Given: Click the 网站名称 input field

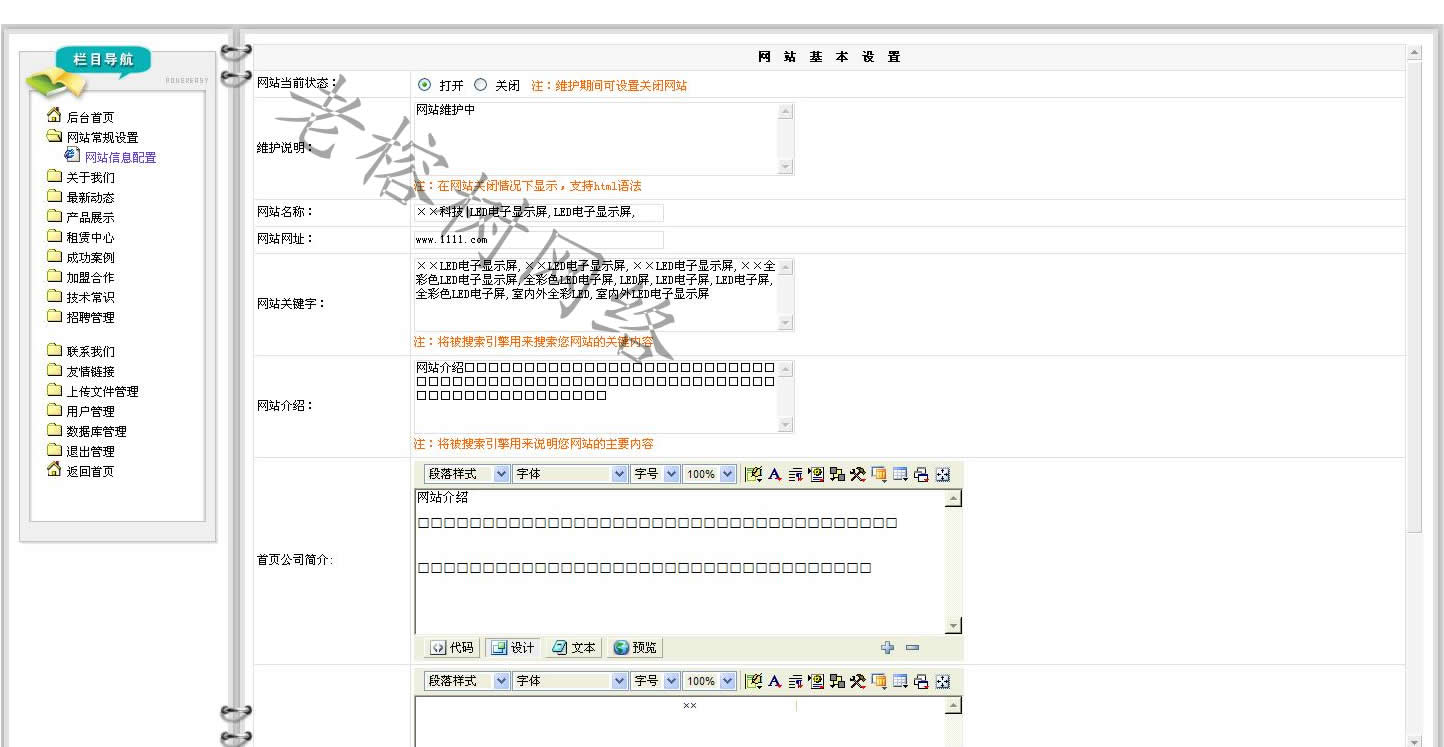Looking at the screenshot, I should pyautogui.click(x=539, y=212).
